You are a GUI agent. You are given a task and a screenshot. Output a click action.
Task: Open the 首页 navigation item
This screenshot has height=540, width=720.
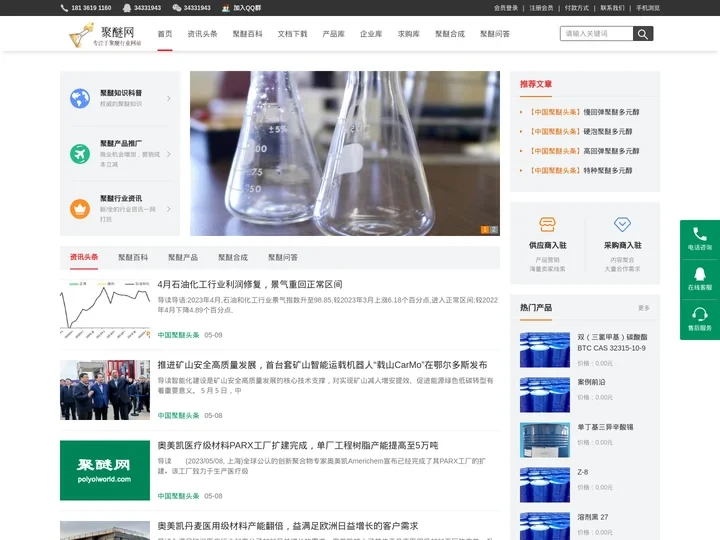(165, 34)
